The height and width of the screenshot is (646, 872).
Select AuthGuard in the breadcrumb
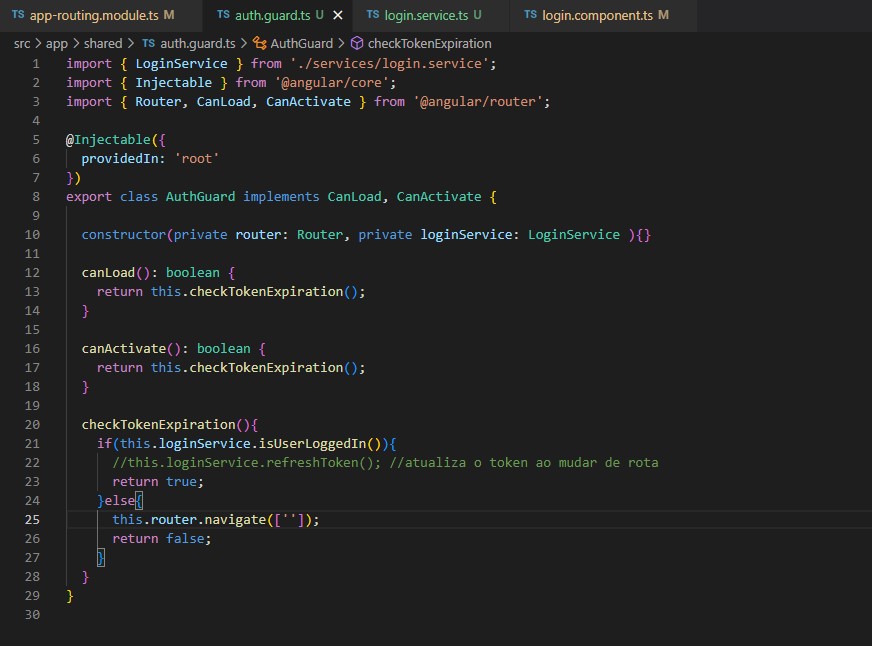[301, 43]
